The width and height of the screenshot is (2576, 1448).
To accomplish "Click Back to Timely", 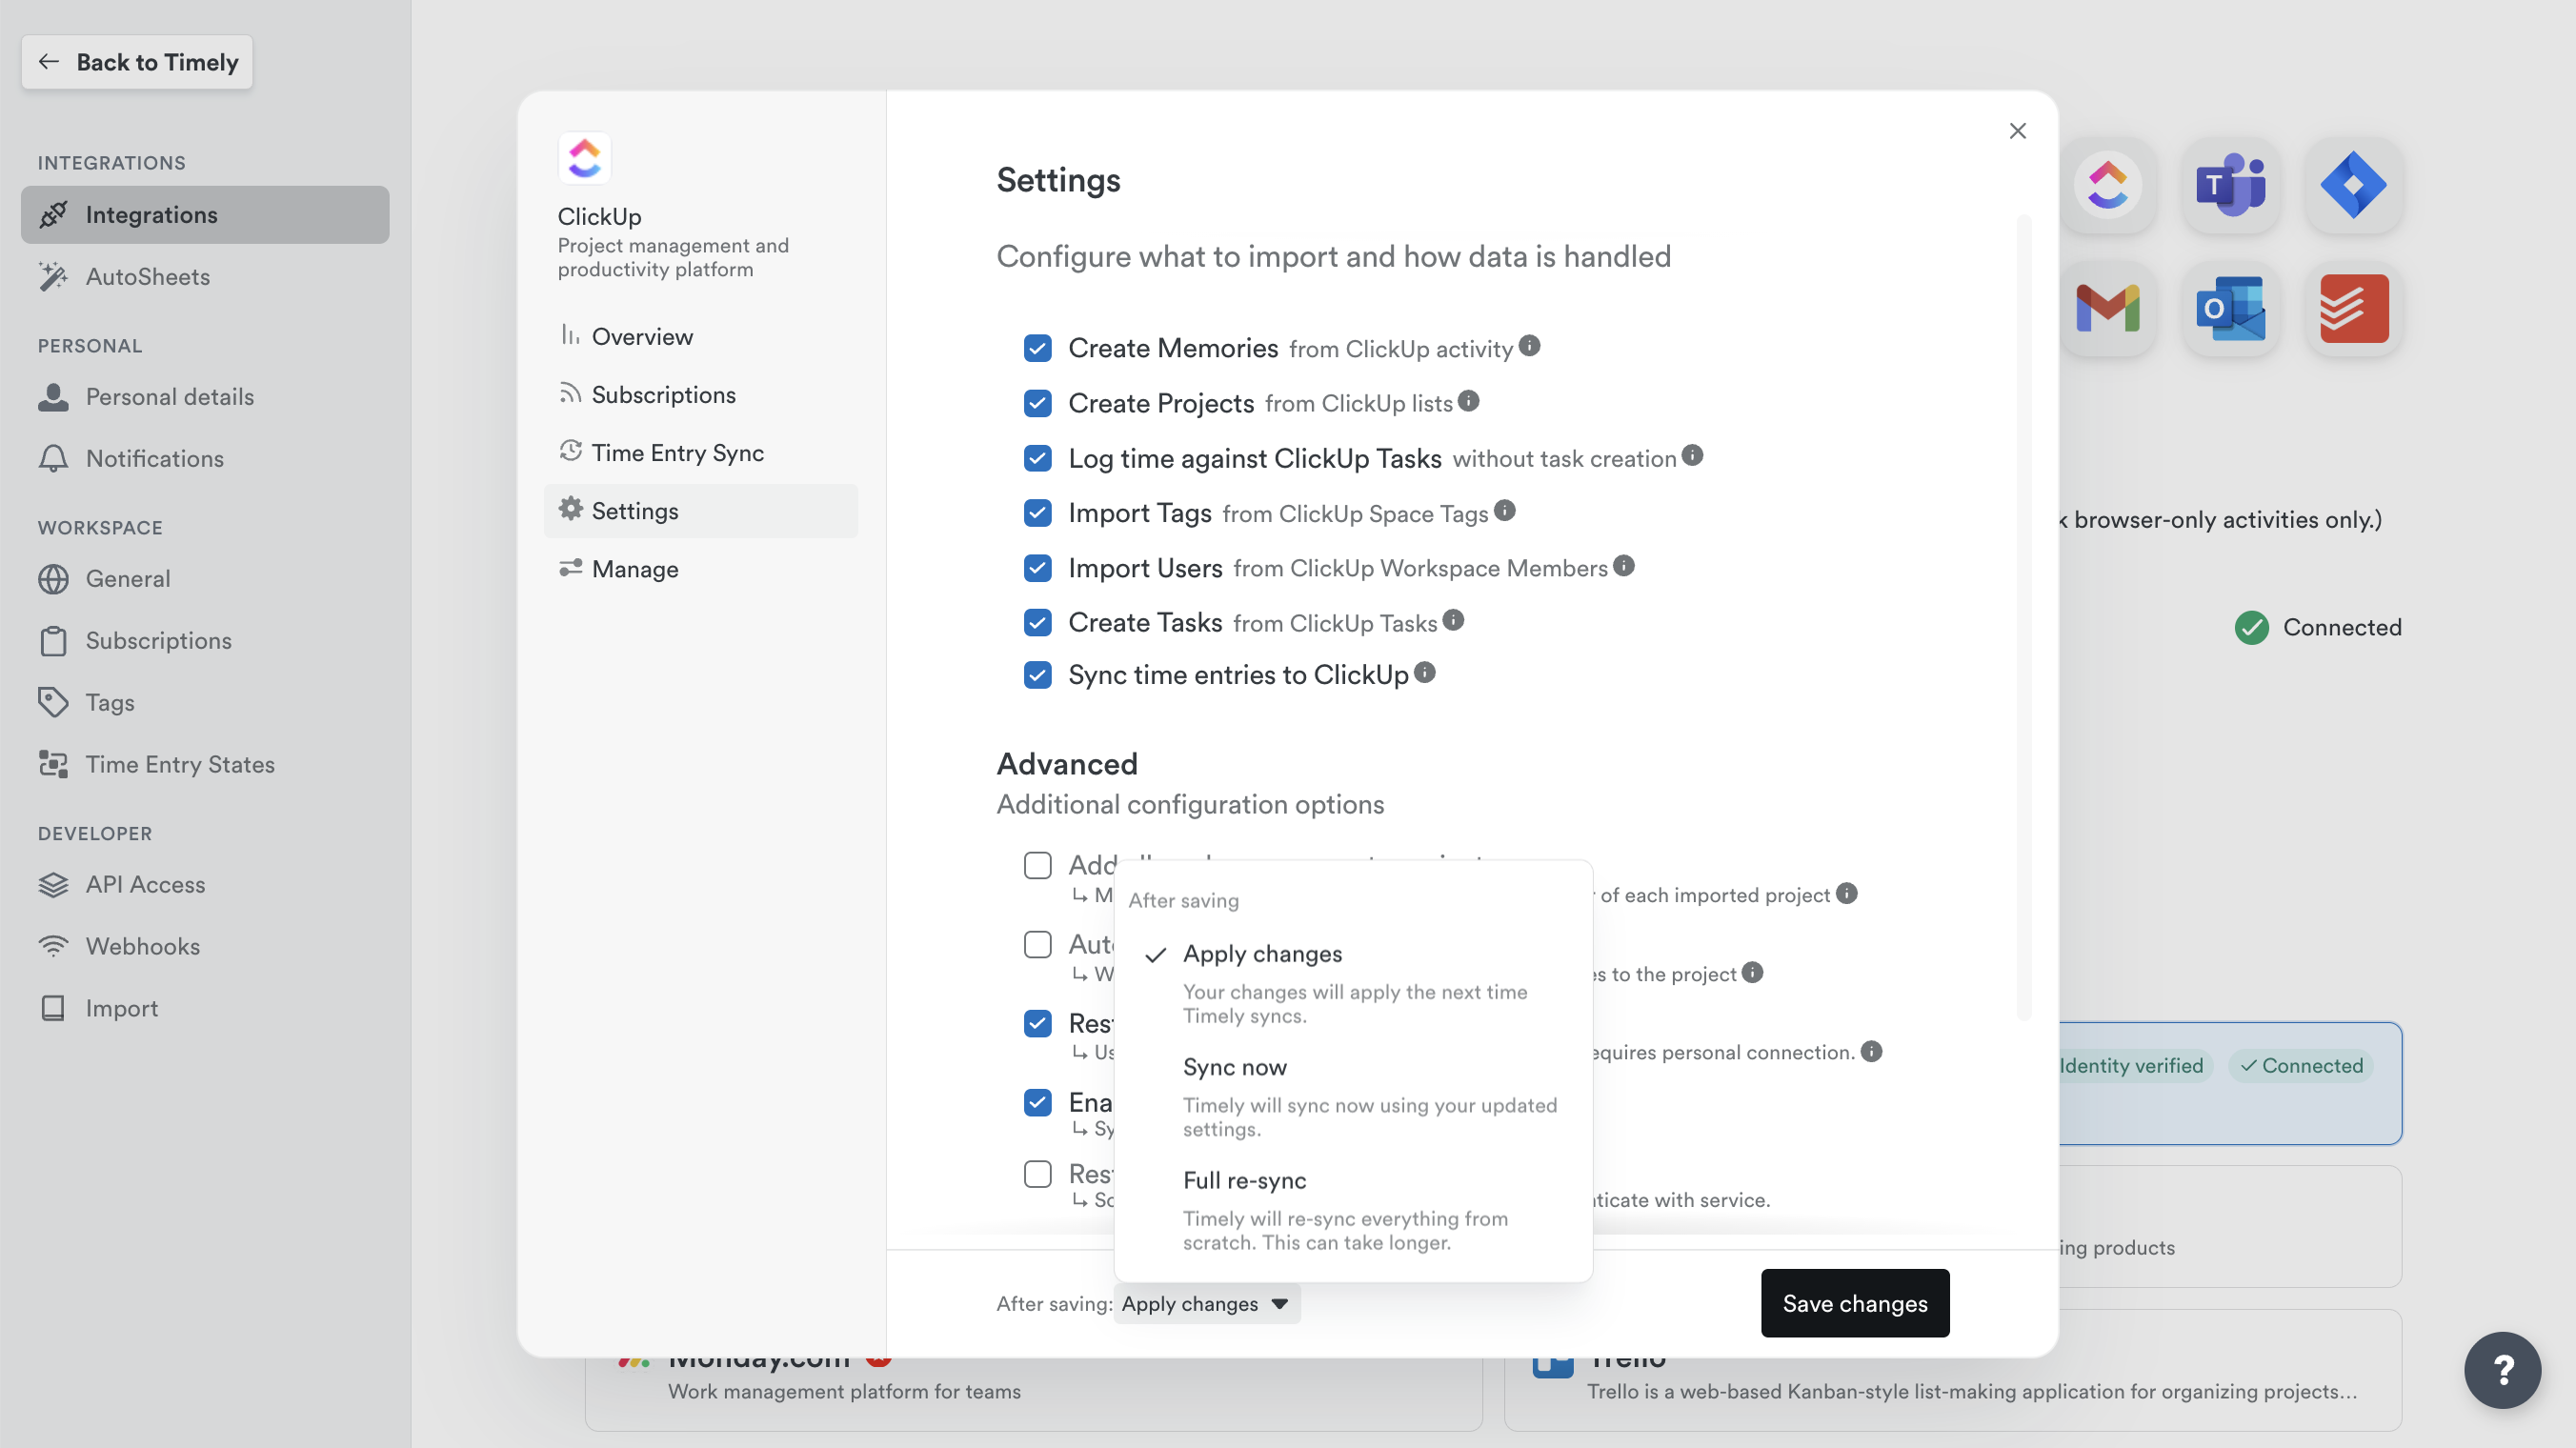I will (x=137, y=61).
